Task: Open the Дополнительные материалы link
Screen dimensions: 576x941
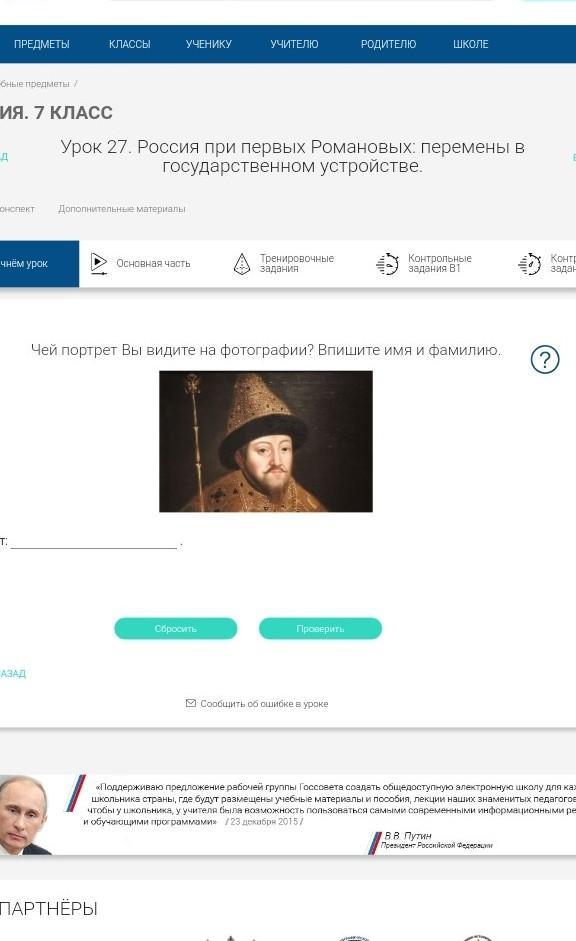Action: pos(122,209)
